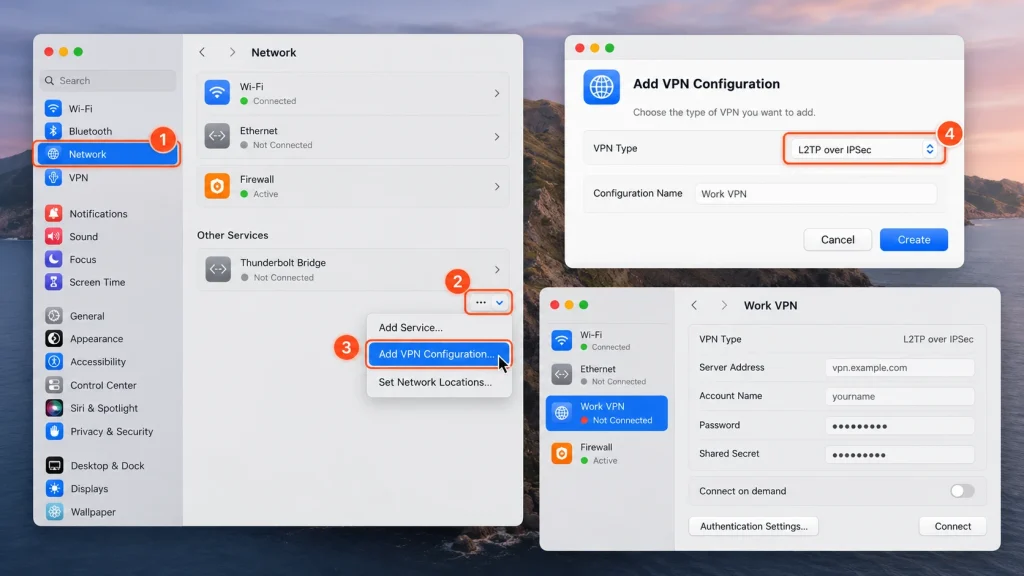
Task: Edit the Configuration Name field
Action: click(816, 194)
